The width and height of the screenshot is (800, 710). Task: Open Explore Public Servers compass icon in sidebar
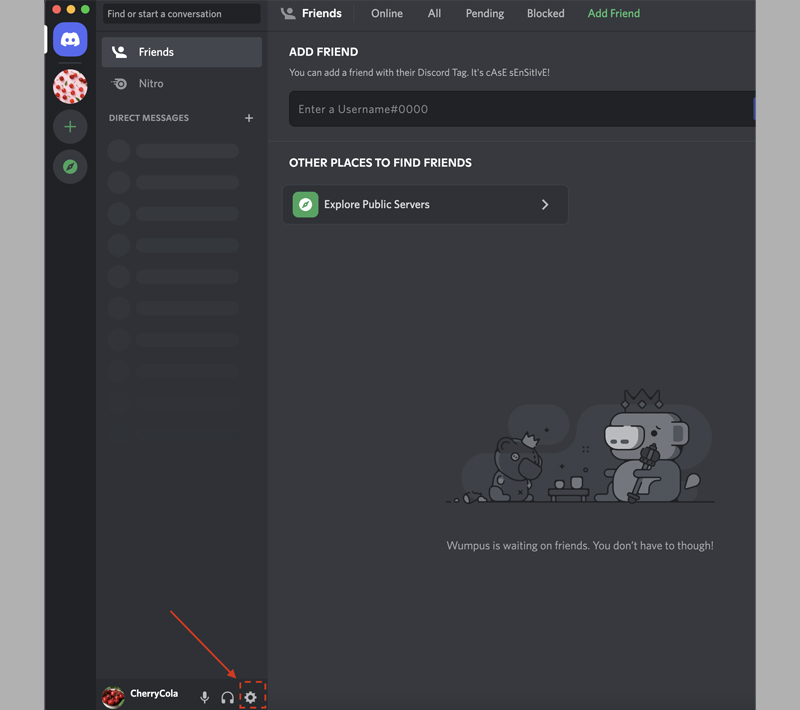[70, 167]
